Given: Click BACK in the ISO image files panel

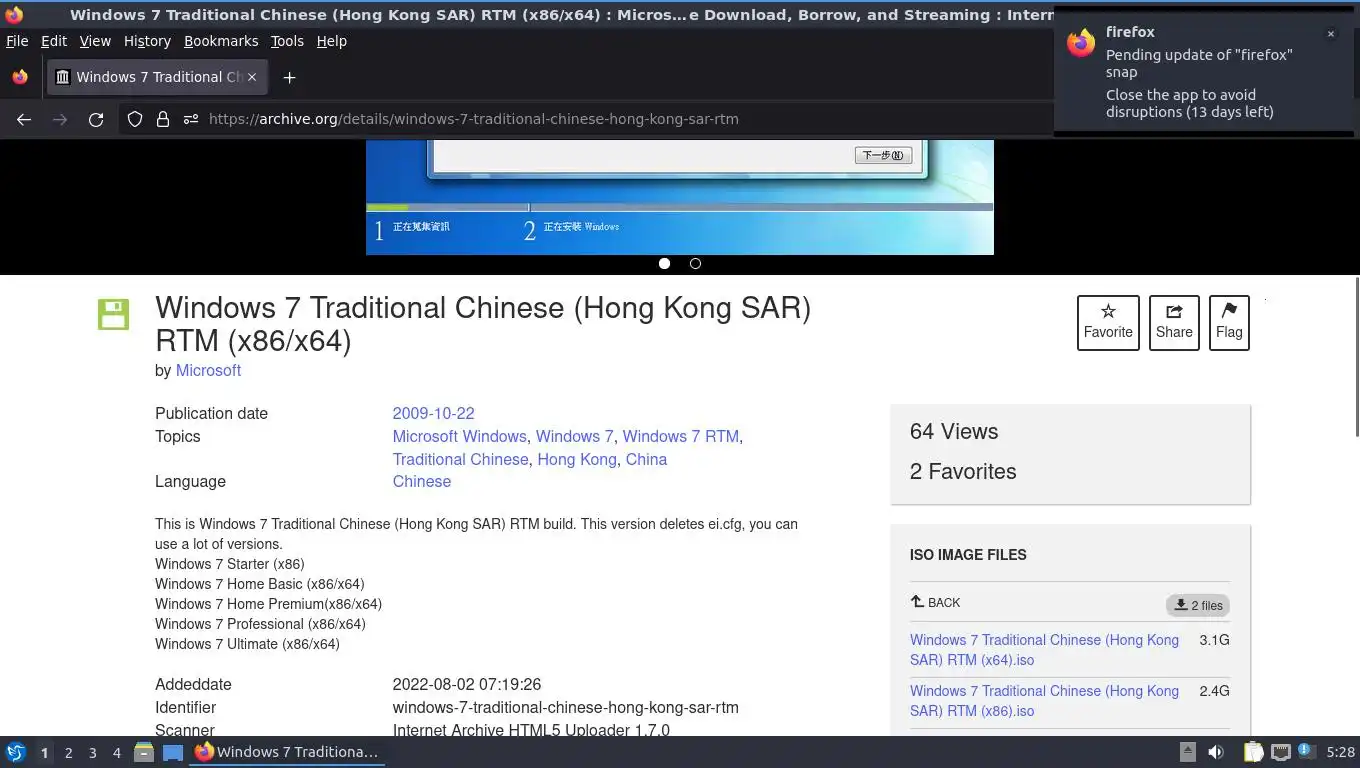Looking at the screenshot, I should (935, 602).
